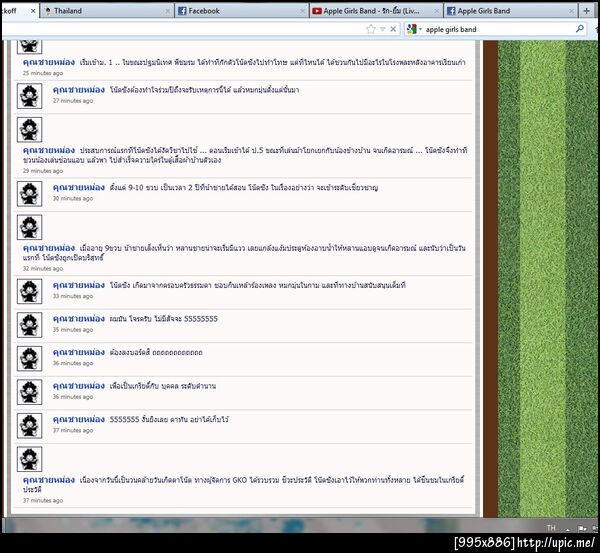Image resolution: width=600 pixels, height=553 pixels.
Task: Open คุณชายหม่อง name on 29 minutes ago comment
Action: 49,150
